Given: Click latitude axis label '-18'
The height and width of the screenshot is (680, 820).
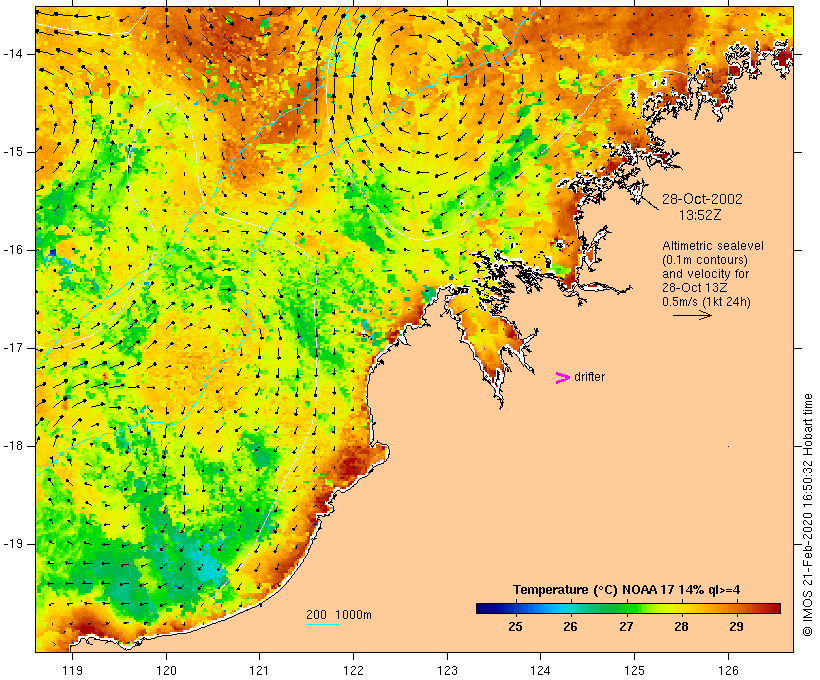Looking at the screenshot, I should [12, 446].
